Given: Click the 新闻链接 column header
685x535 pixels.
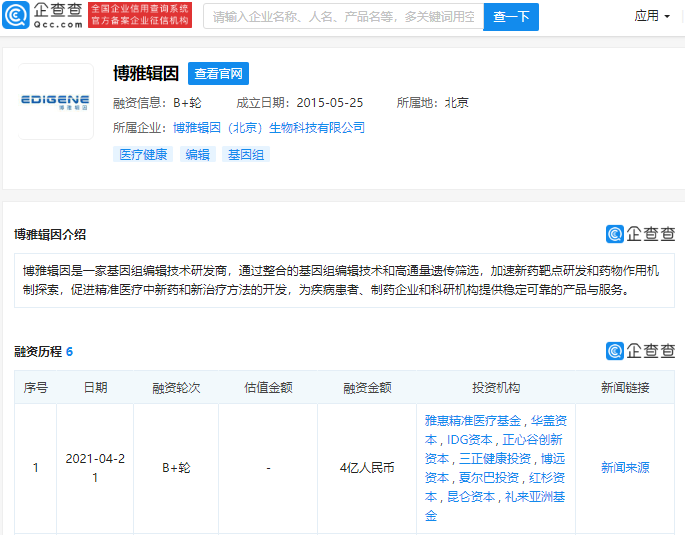Looking at the screenshot, I should [625, 387].
